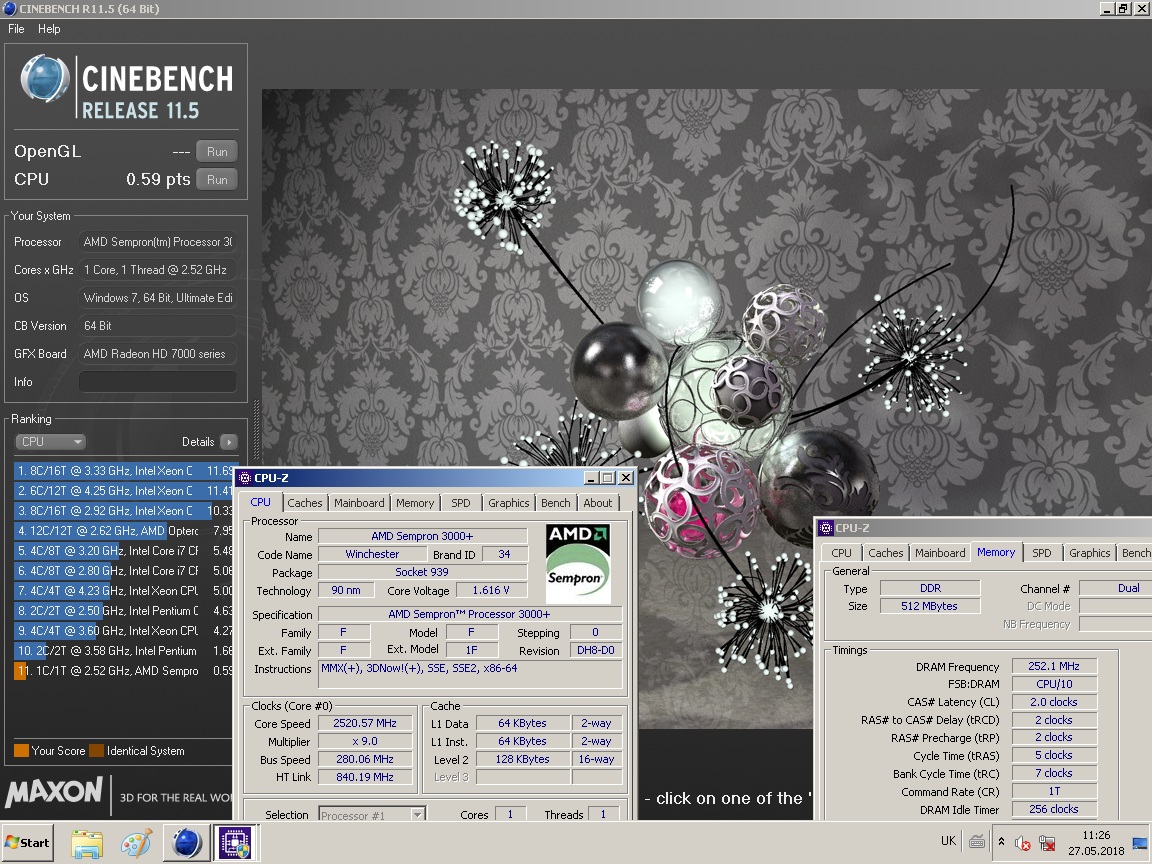Viewport: 1152px width, 864px height.
Task: Click CAS# Latency value 2.0 clocks
Action: click(1054, 702)
